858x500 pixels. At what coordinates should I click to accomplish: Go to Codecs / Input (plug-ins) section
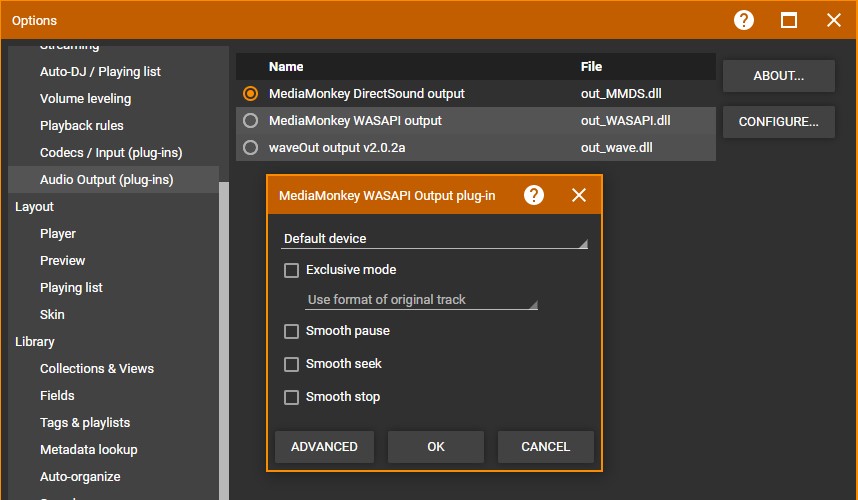[111, 153]
